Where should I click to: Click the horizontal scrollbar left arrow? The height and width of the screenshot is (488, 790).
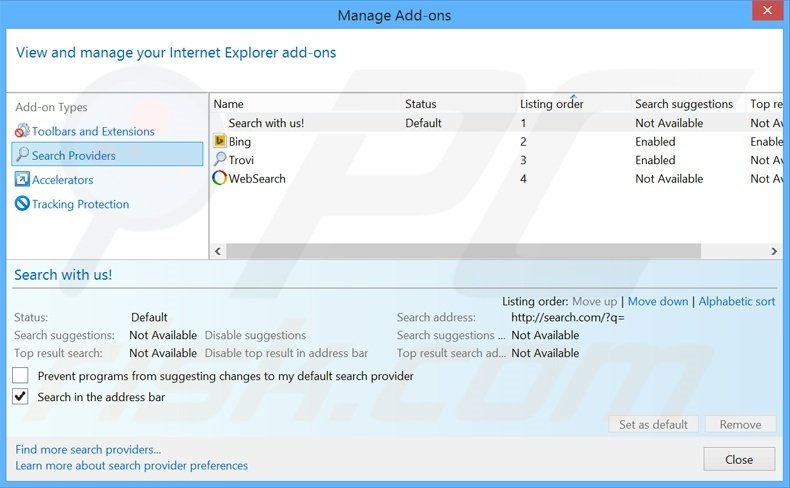[x=218, y=251]
